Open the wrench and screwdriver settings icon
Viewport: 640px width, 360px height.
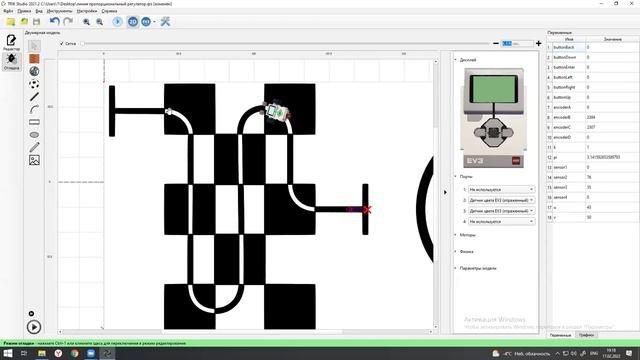[x=165, y=22]
